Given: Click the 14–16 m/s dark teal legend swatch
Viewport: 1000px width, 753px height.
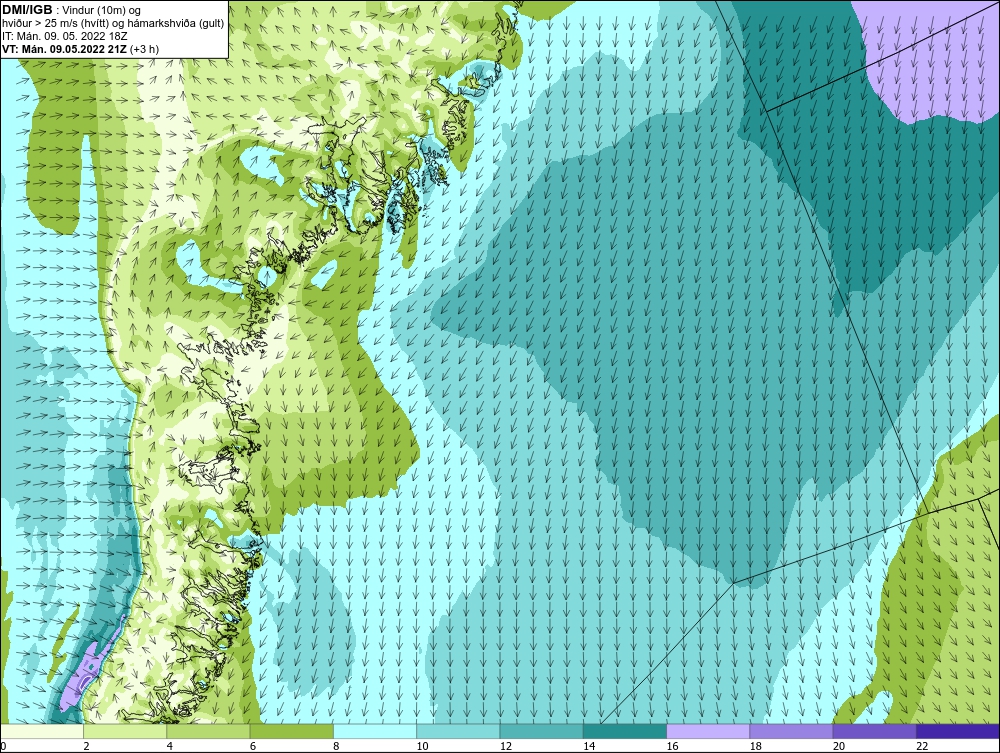Looking at the screenshot, I should click(x=624, y=731).
